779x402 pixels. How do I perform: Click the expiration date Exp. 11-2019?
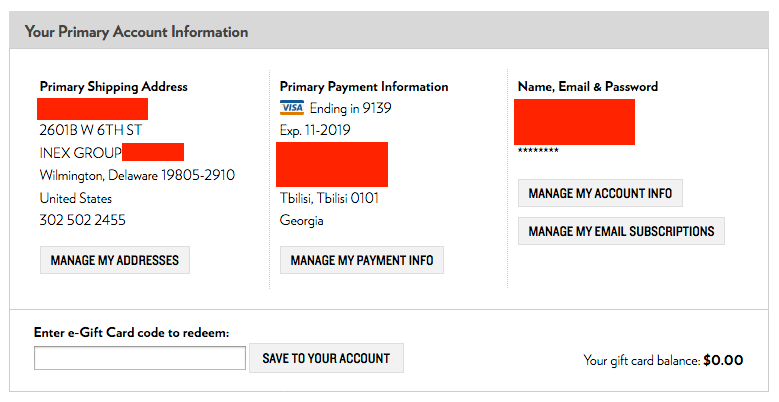[315, 130]
